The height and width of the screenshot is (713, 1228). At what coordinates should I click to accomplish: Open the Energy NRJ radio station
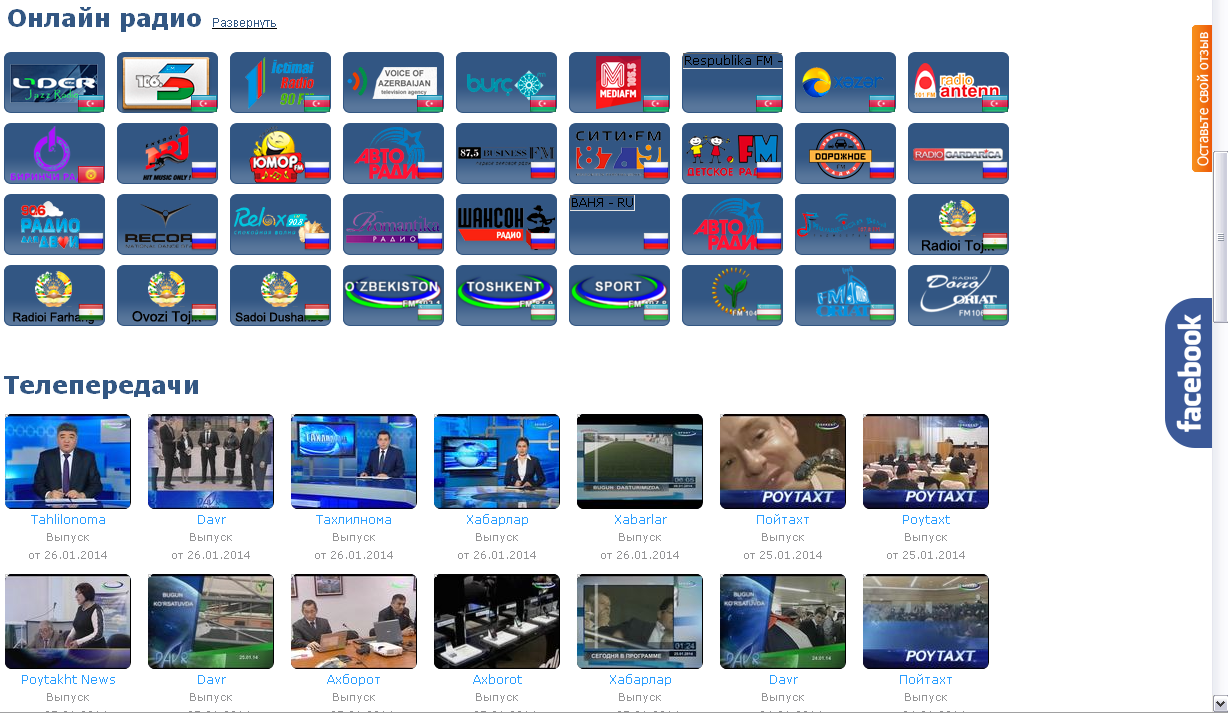[x=167, y=154]
